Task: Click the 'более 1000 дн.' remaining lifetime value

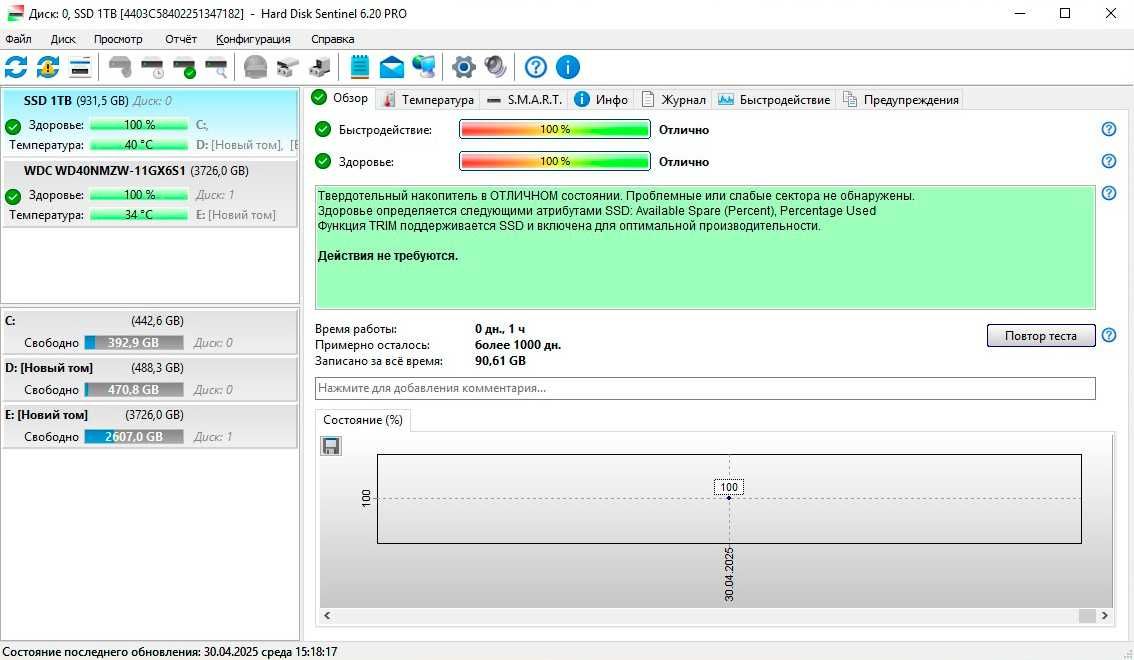Action: click(518, 345)
